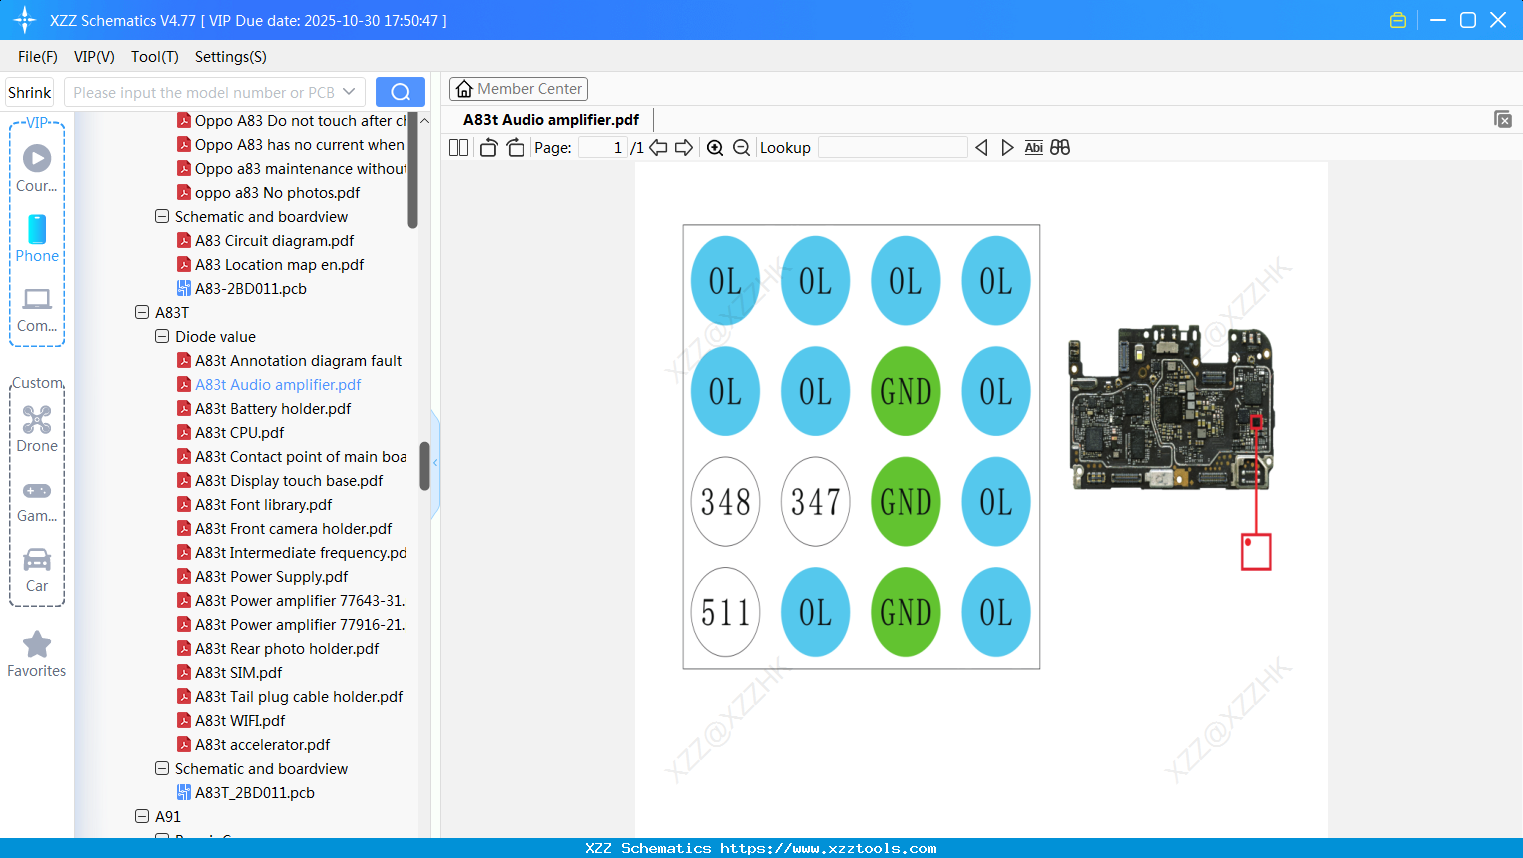Viewport: 1523px width, 858px height.
Task: Click the blue search button
Action: (400, 92)
